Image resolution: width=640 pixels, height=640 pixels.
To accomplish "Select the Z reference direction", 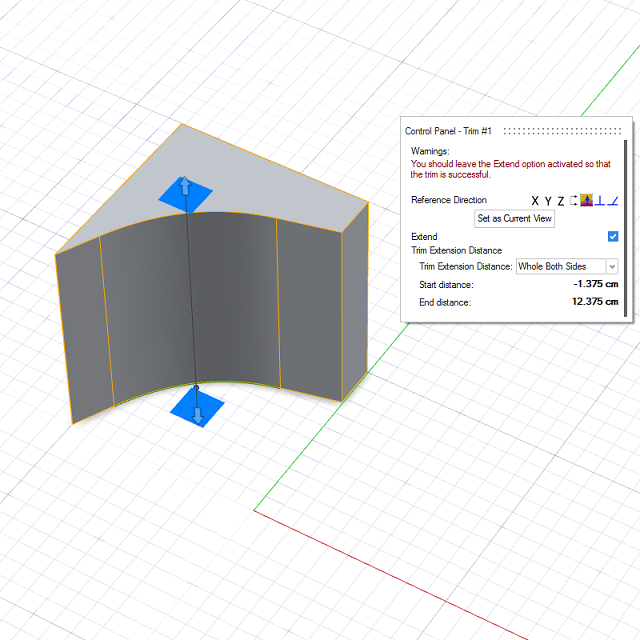I will point(561,201).
